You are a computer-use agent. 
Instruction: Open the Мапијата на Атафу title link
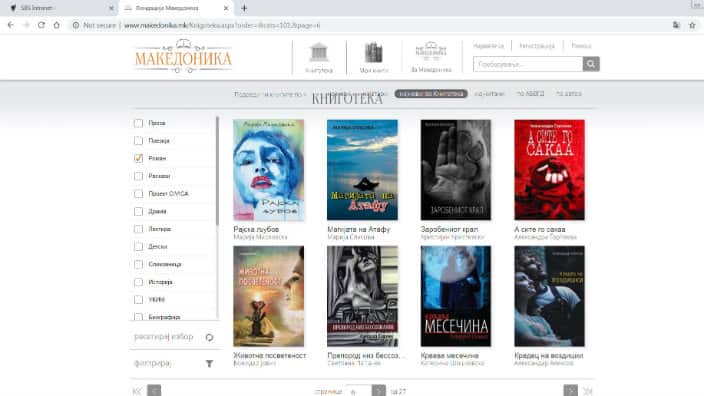point(359,229)
